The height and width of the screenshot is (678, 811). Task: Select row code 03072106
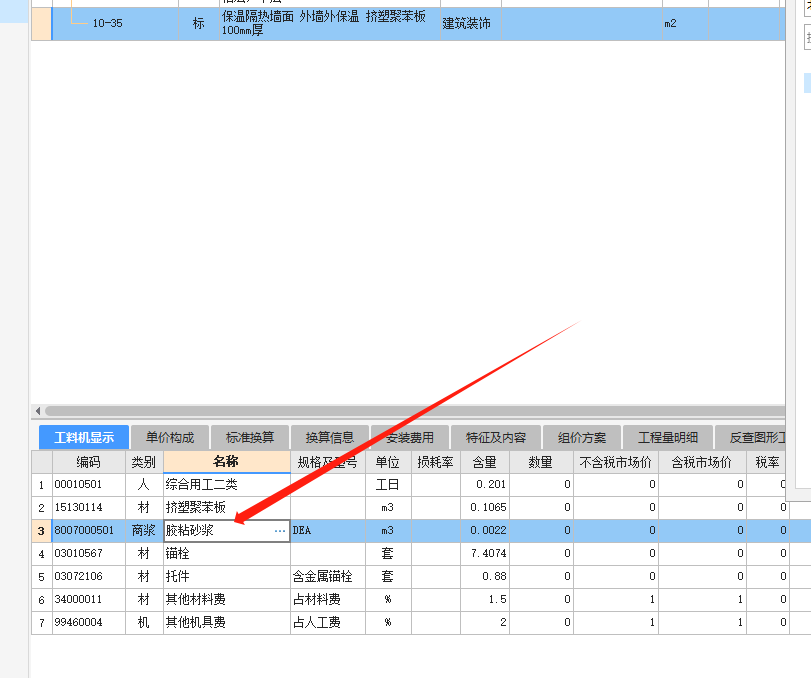(x=88, y=576)
